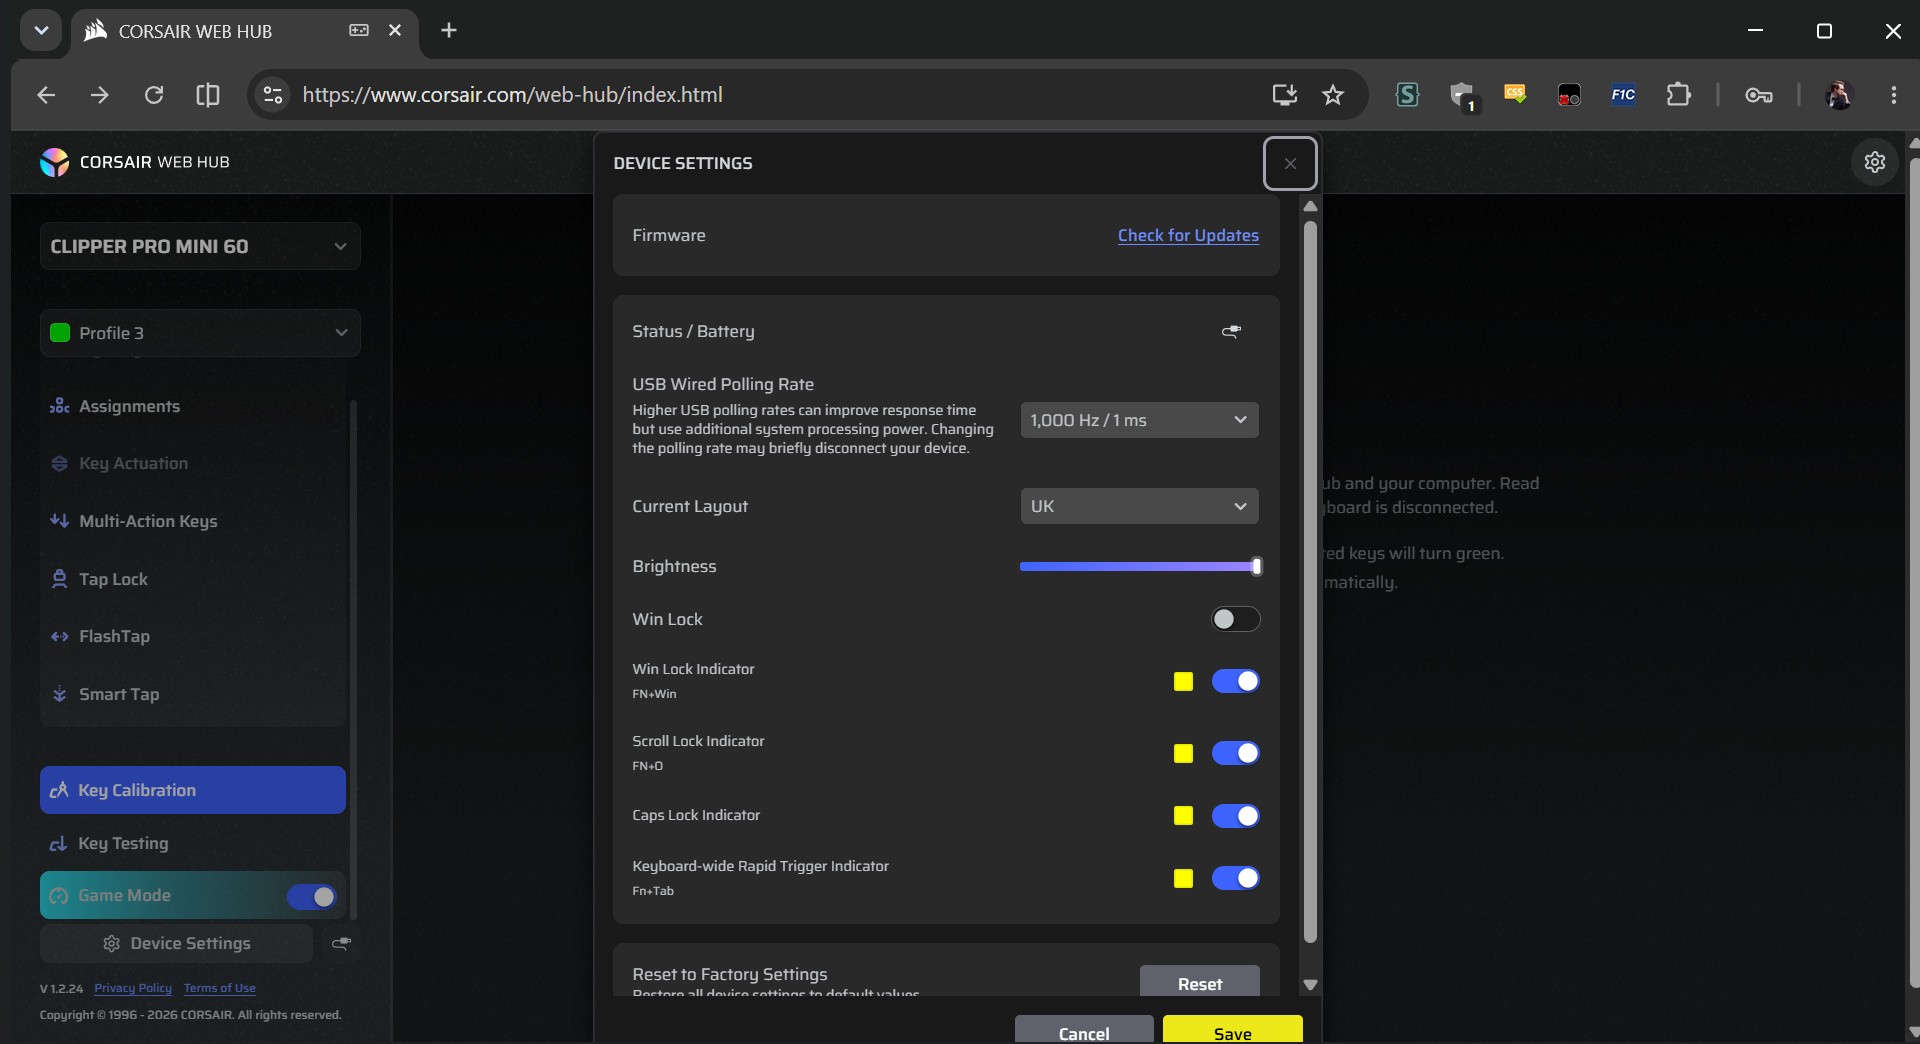Click the dialog scrollbar down arrow

(1310, 985)
